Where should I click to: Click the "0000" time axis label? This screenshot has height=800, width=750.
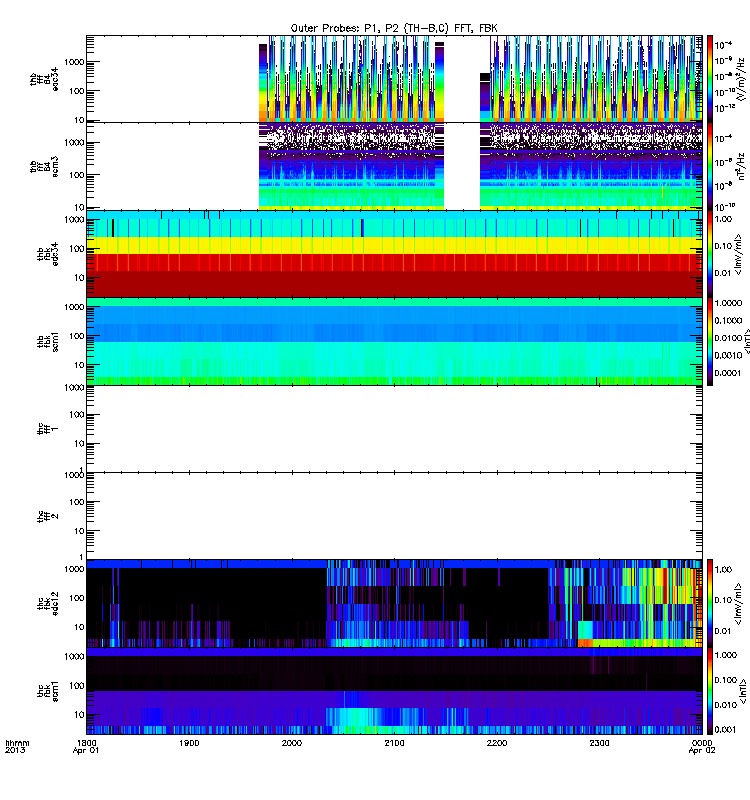tap(702, 743)
